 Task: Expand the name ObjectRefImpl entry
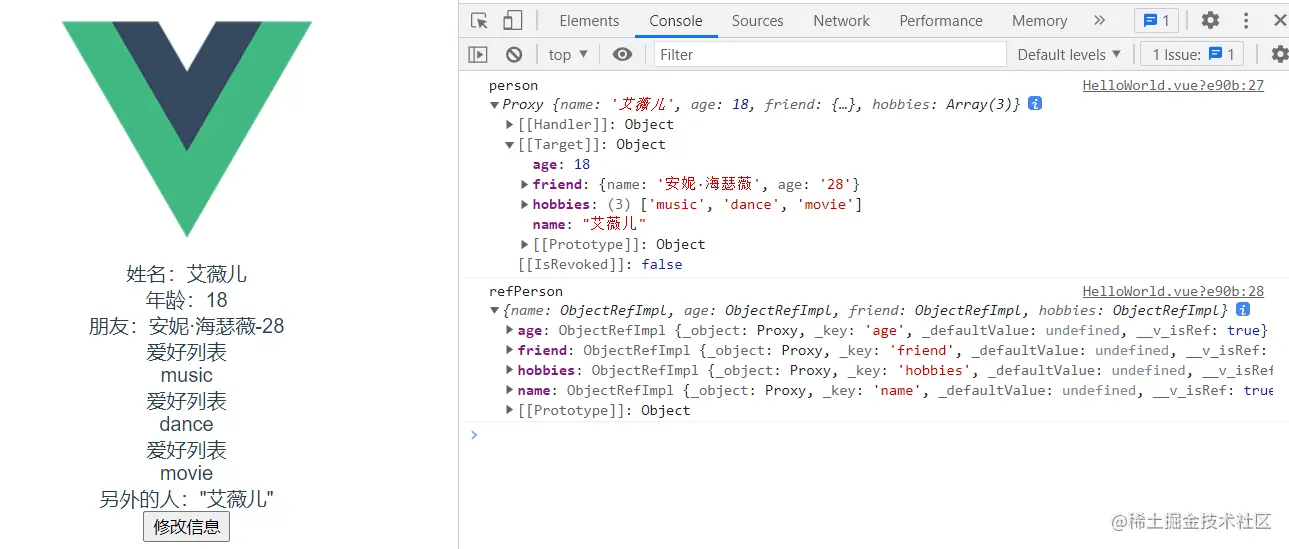pyautogui.click(x=510, y=390)
